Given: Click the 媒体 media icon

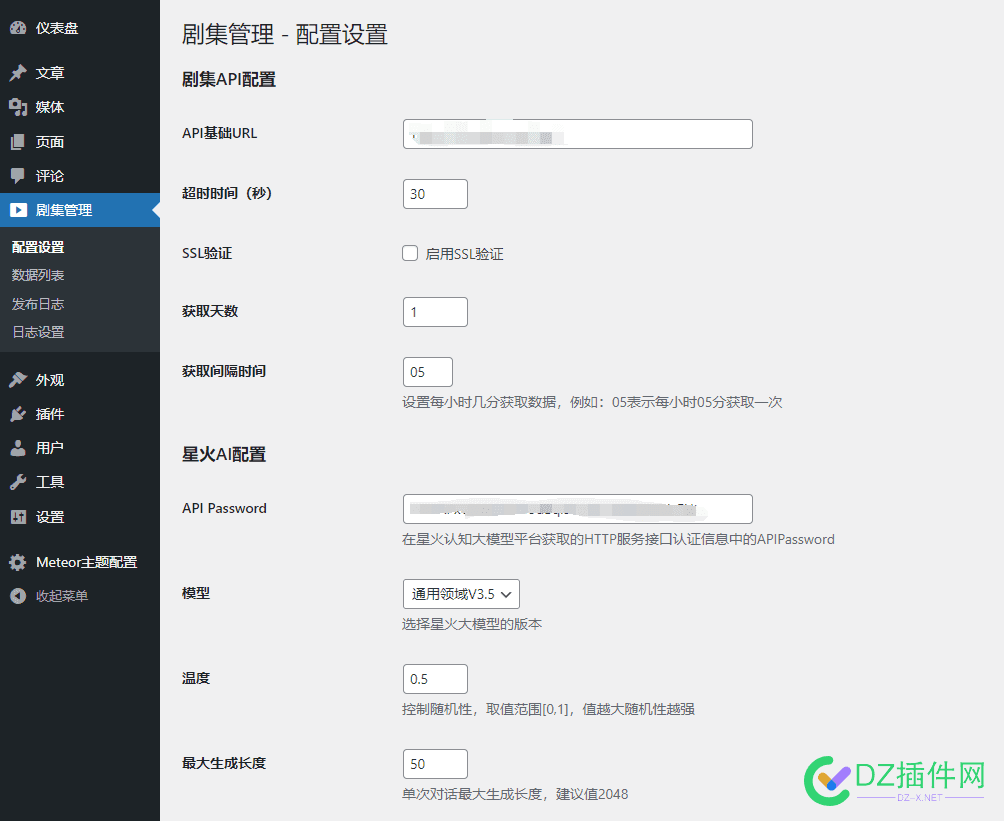Looking at the screenshot, I should tap(18, 107).
